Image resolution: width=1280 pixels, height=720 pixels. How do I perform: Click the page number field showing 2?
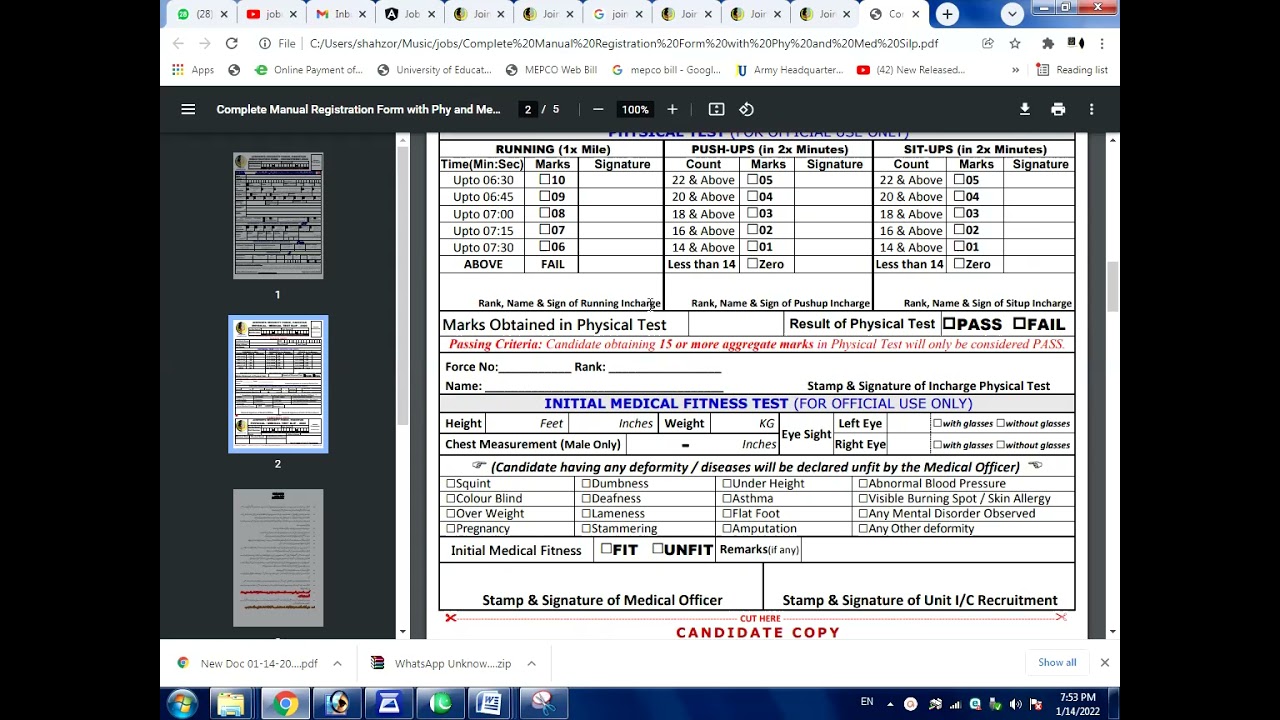coord(527,109)
